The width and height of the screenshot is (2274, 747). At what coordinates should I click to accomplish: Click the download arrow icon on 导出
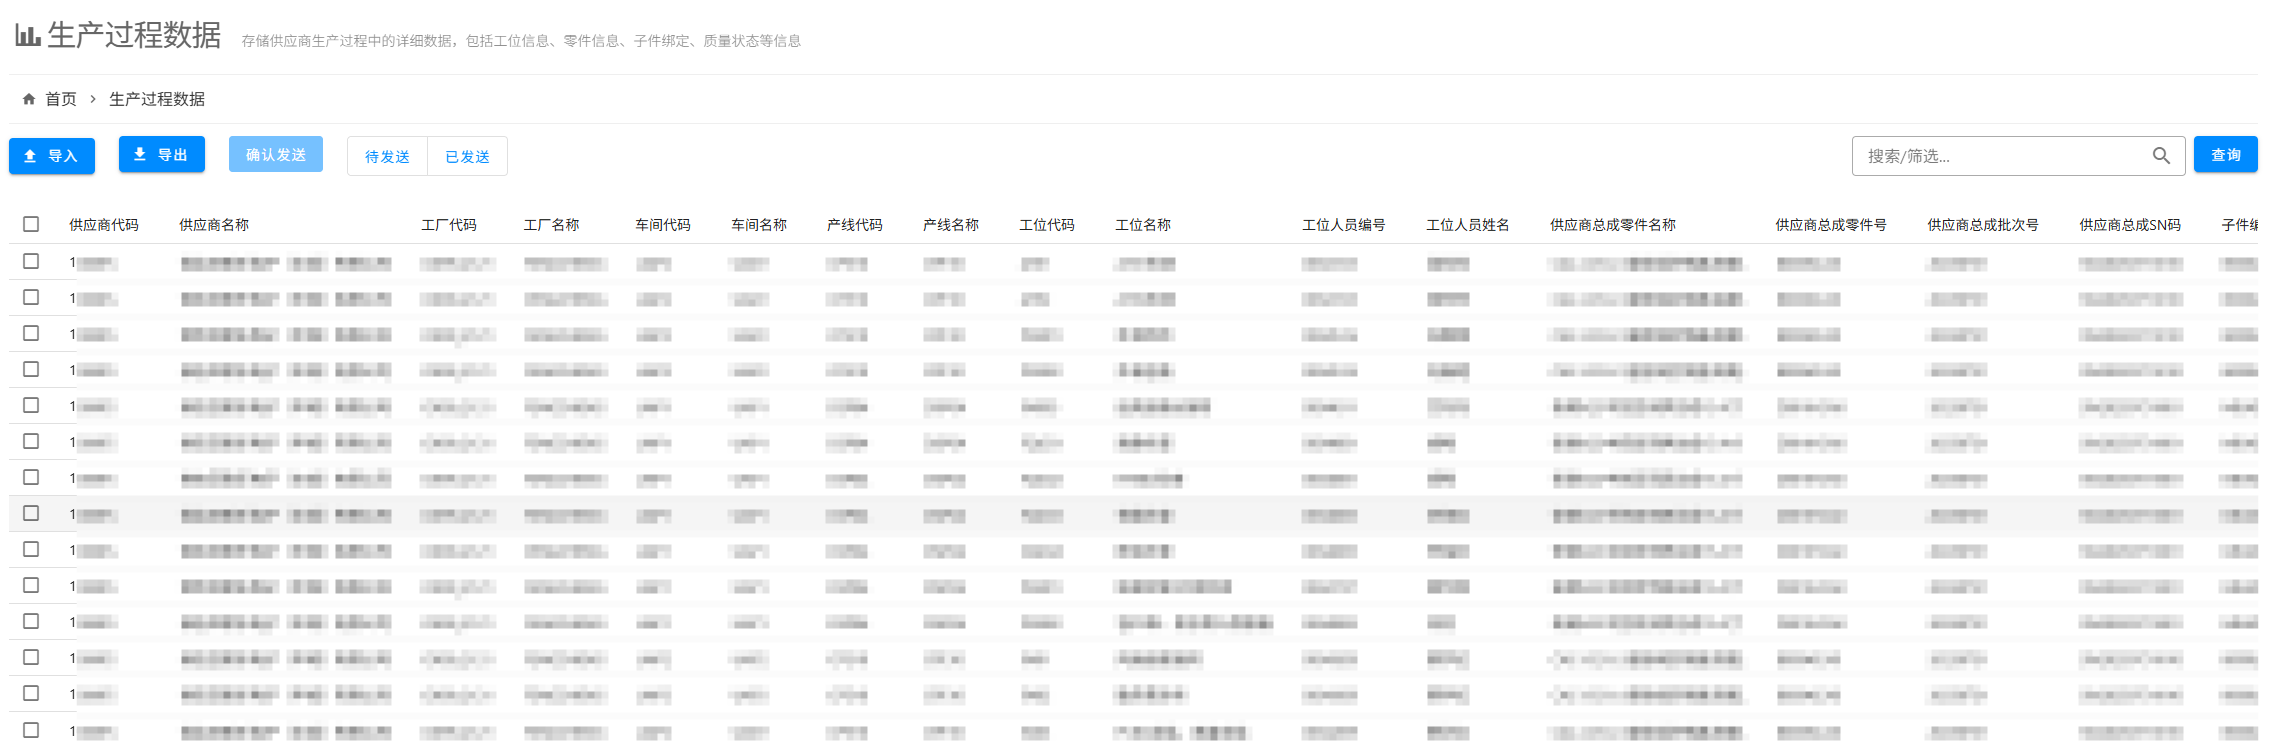point(140,154)
